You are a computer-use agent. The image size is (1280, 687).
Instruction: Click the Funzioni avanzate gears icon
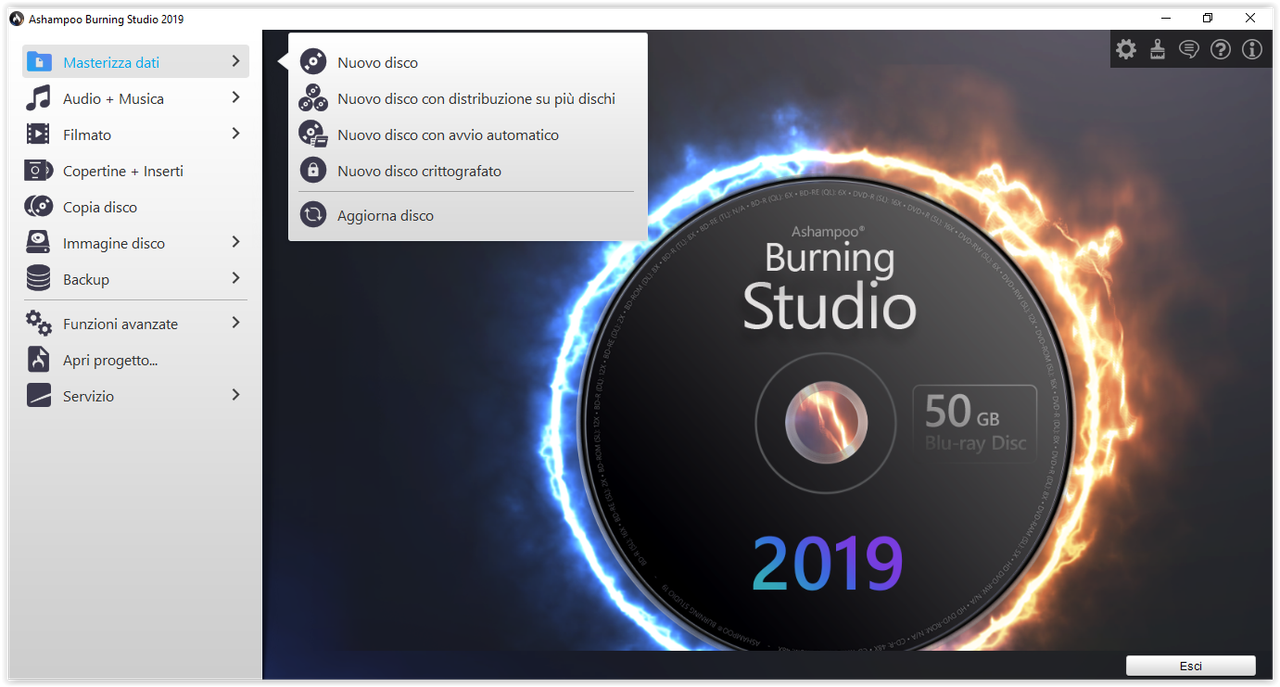(x=38, y=323)
